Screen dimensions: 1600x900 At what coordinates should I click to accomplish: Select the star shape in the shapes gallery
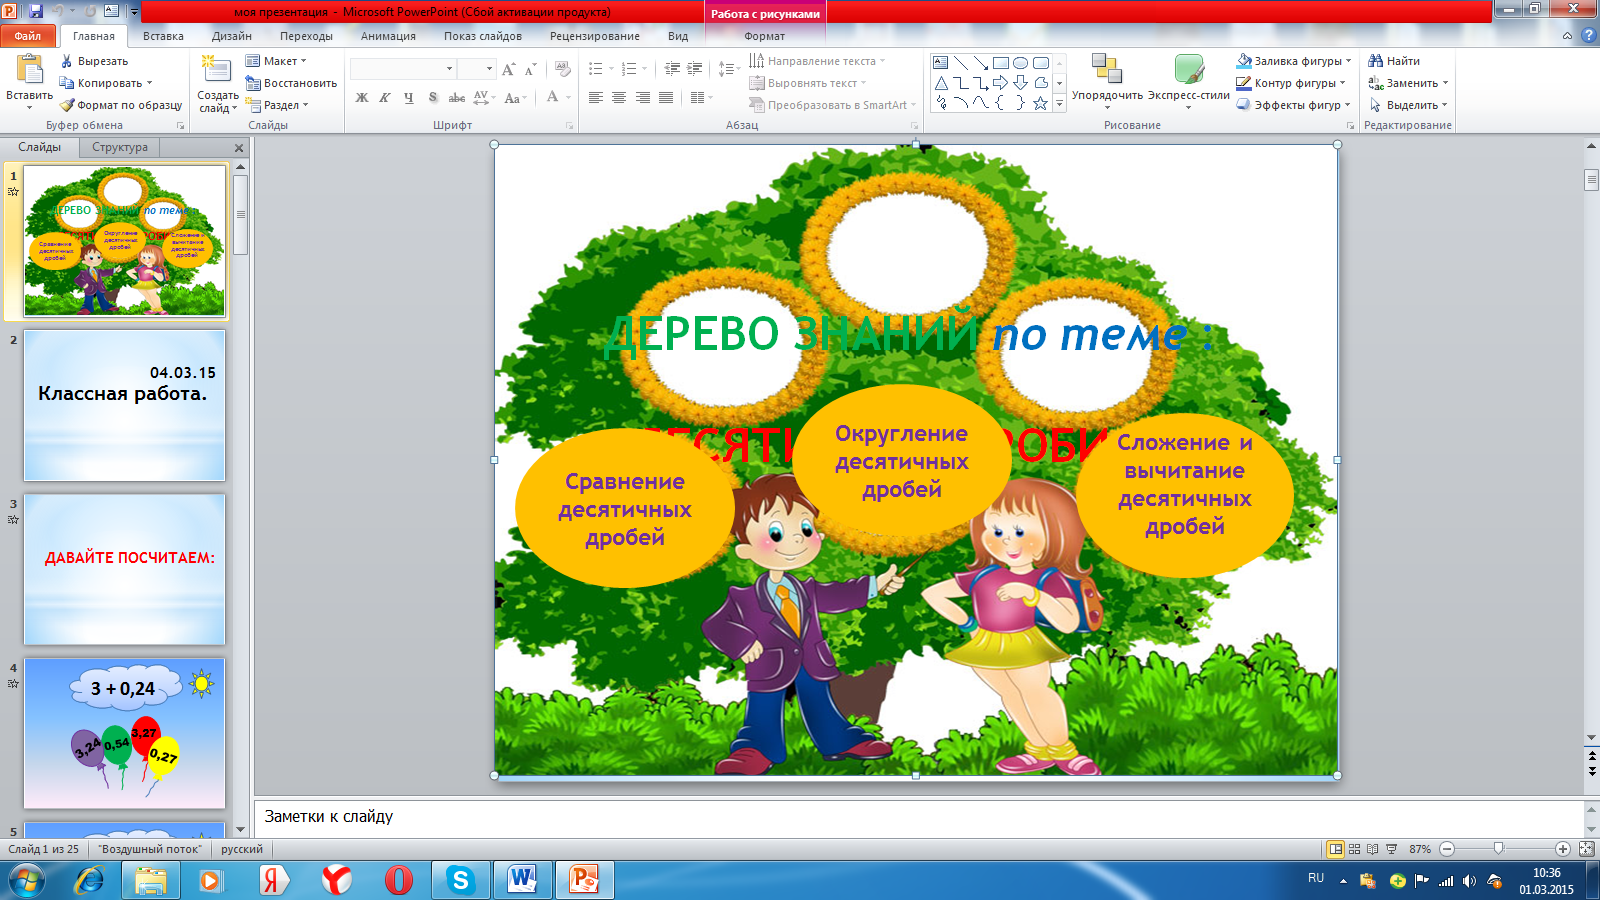[x=1041, y=103]
